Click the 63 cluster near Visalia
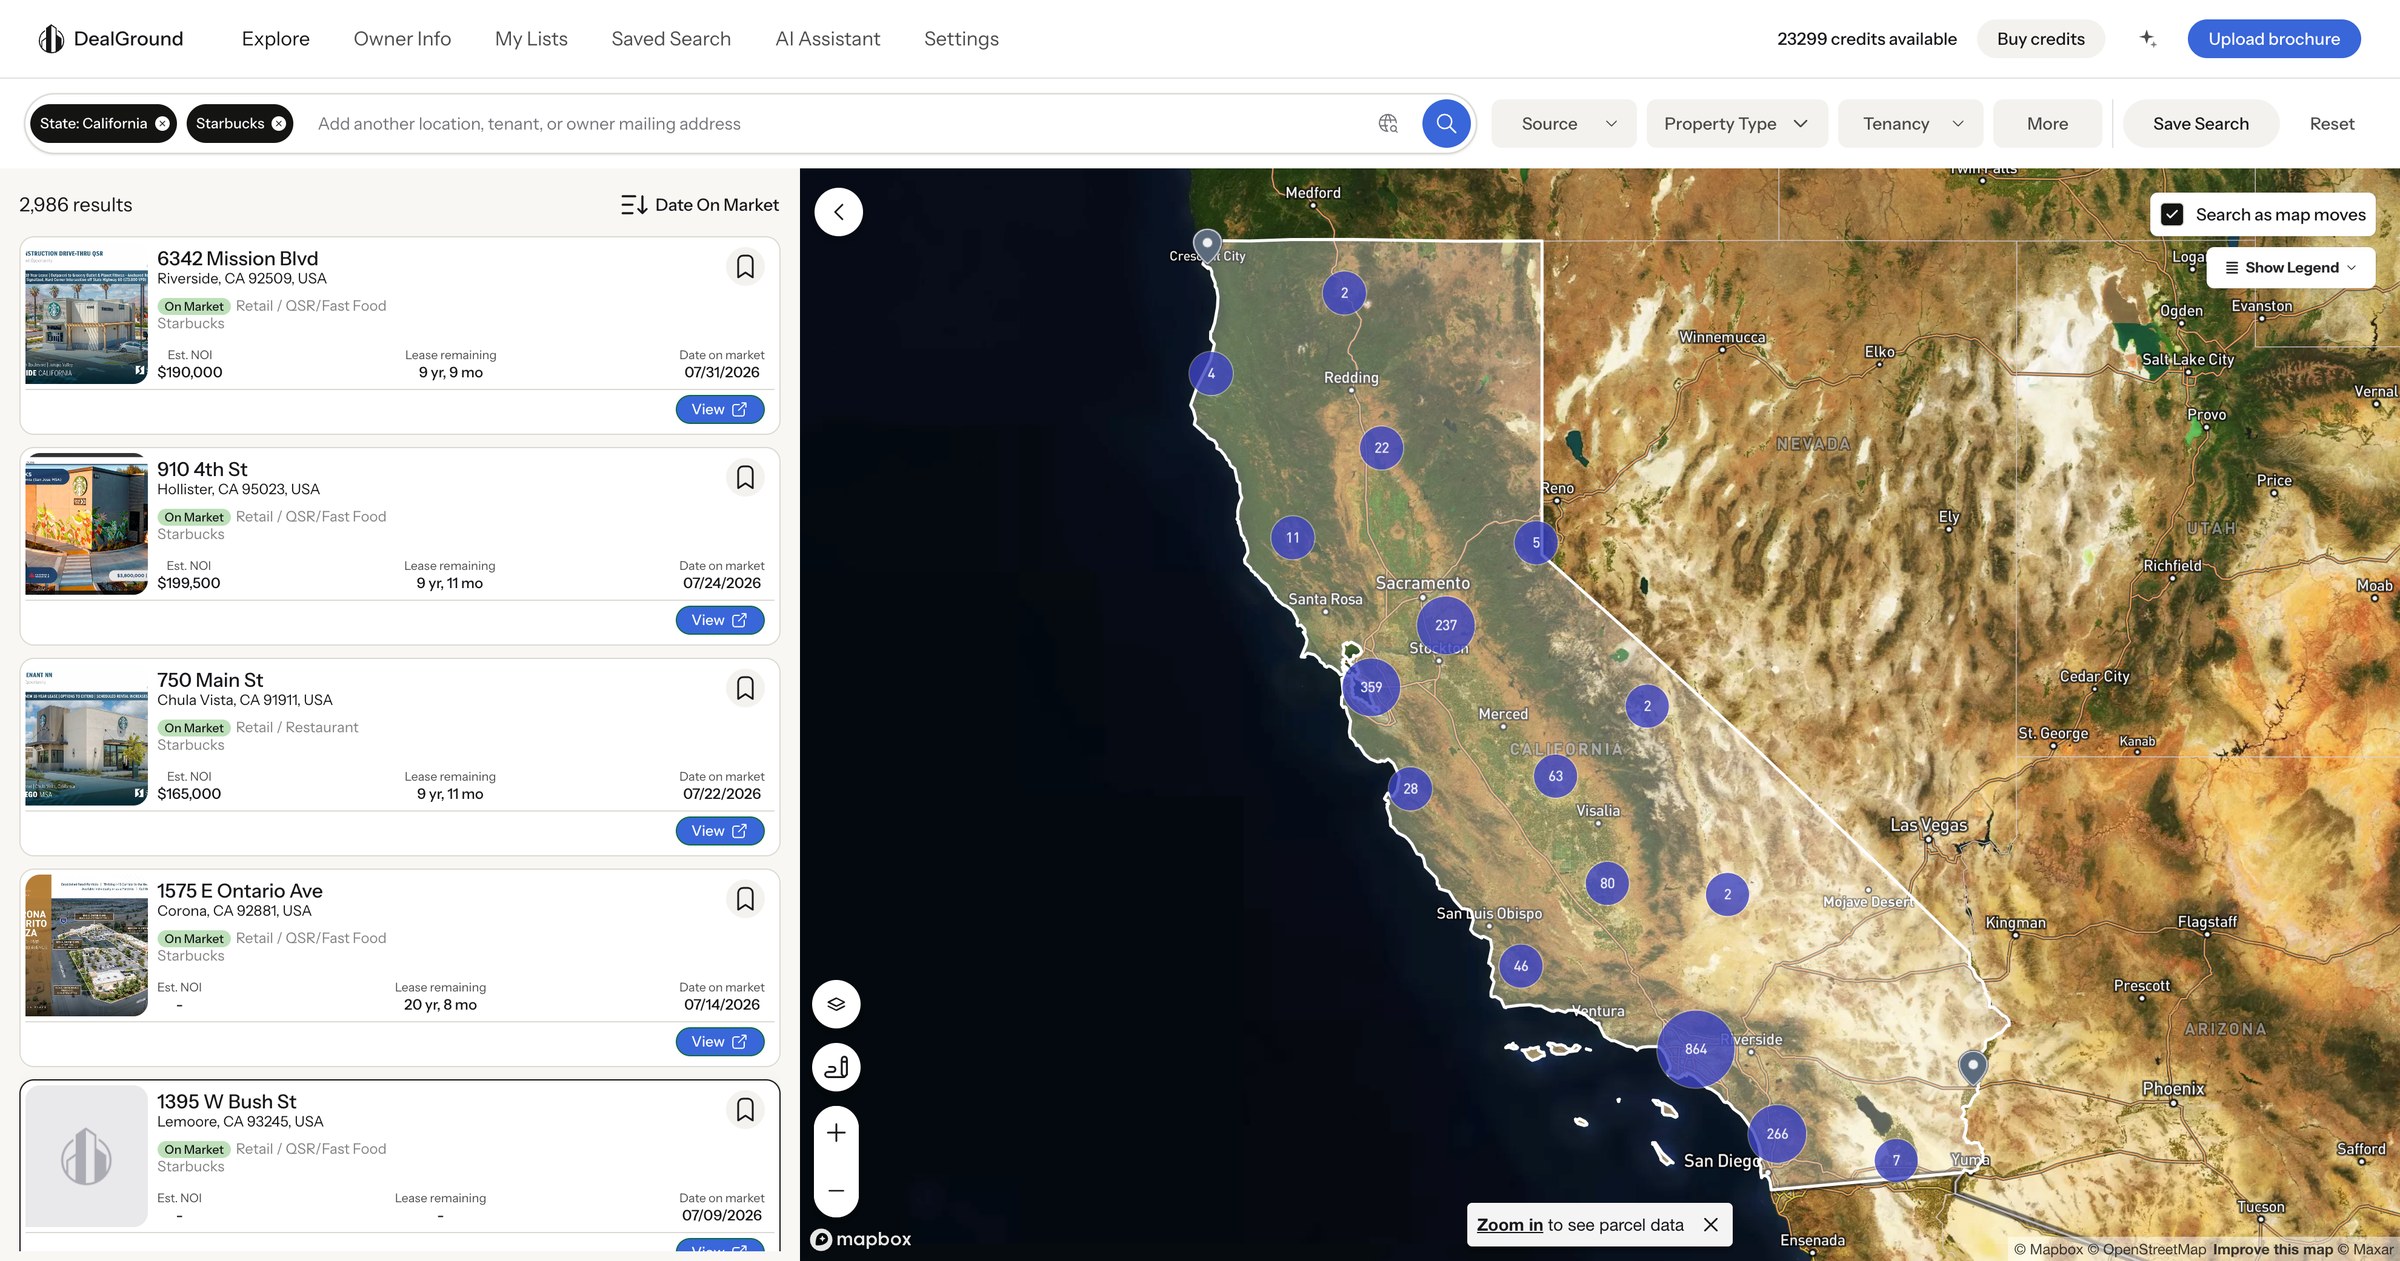2400x1261 pixels. [x=1555, y=776]
